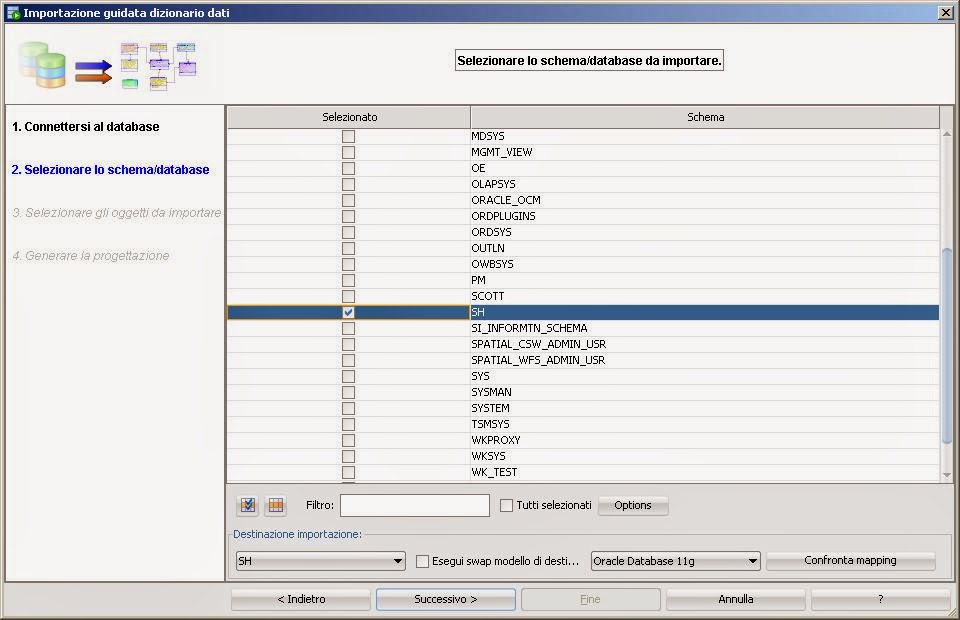Click the Successivo next button
This screenshot has height=620, width=960.
pos(446,599)
